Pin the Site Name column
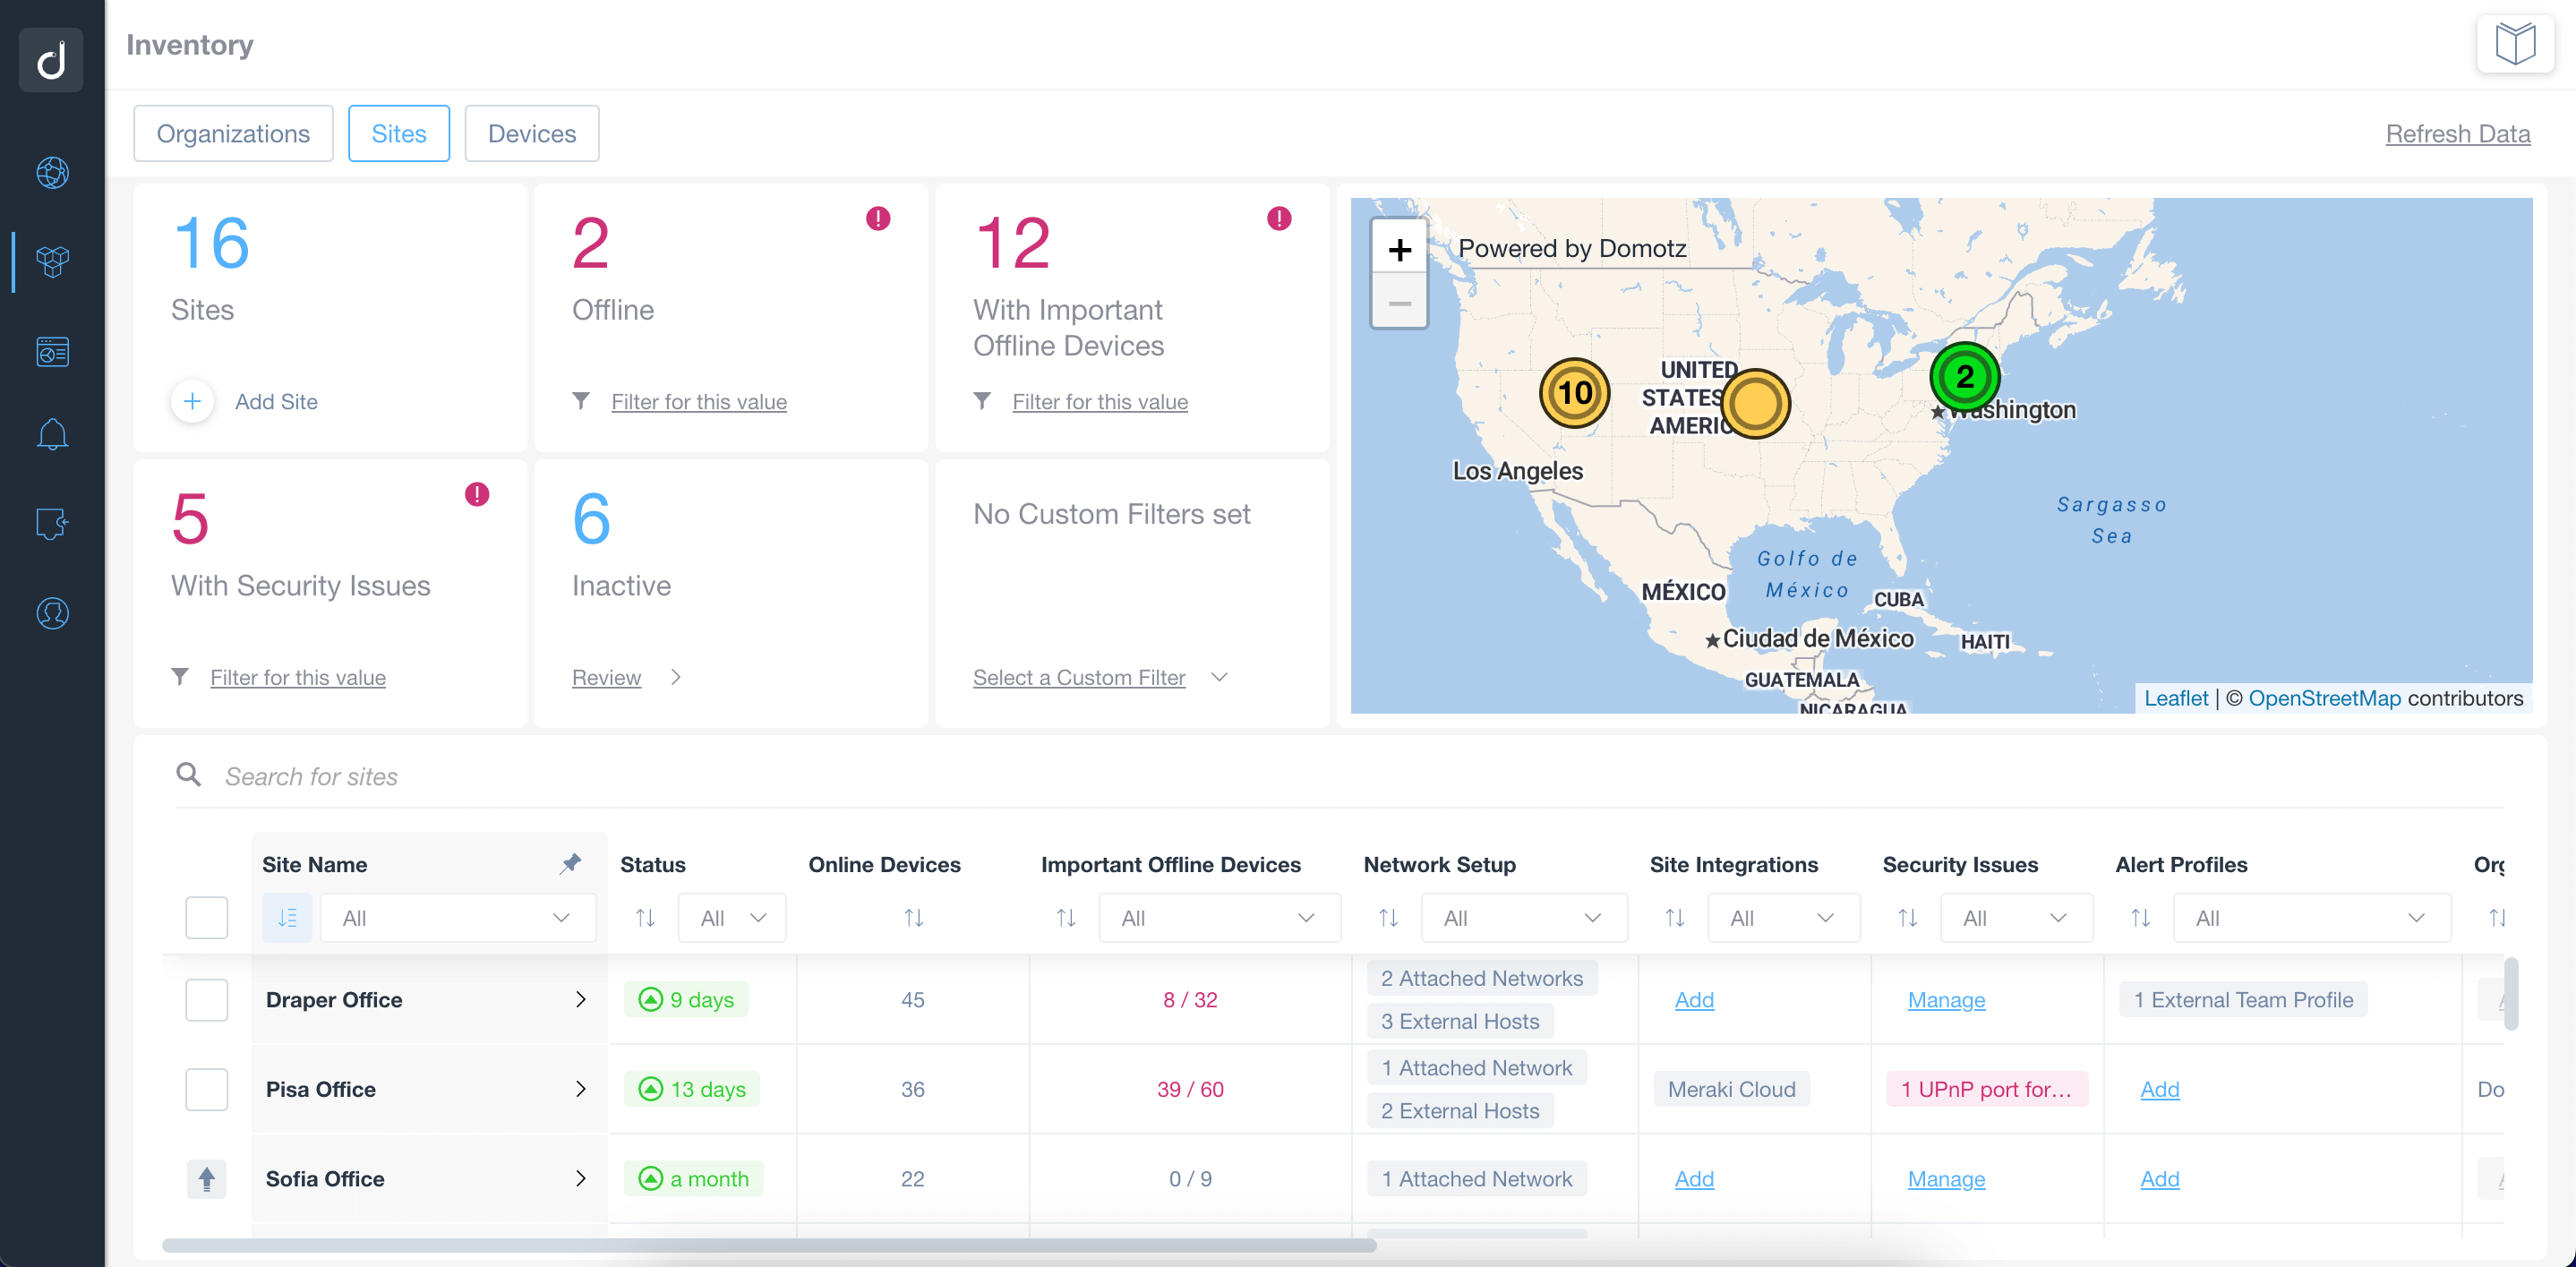2576x1267 pixels. (570, 864)
